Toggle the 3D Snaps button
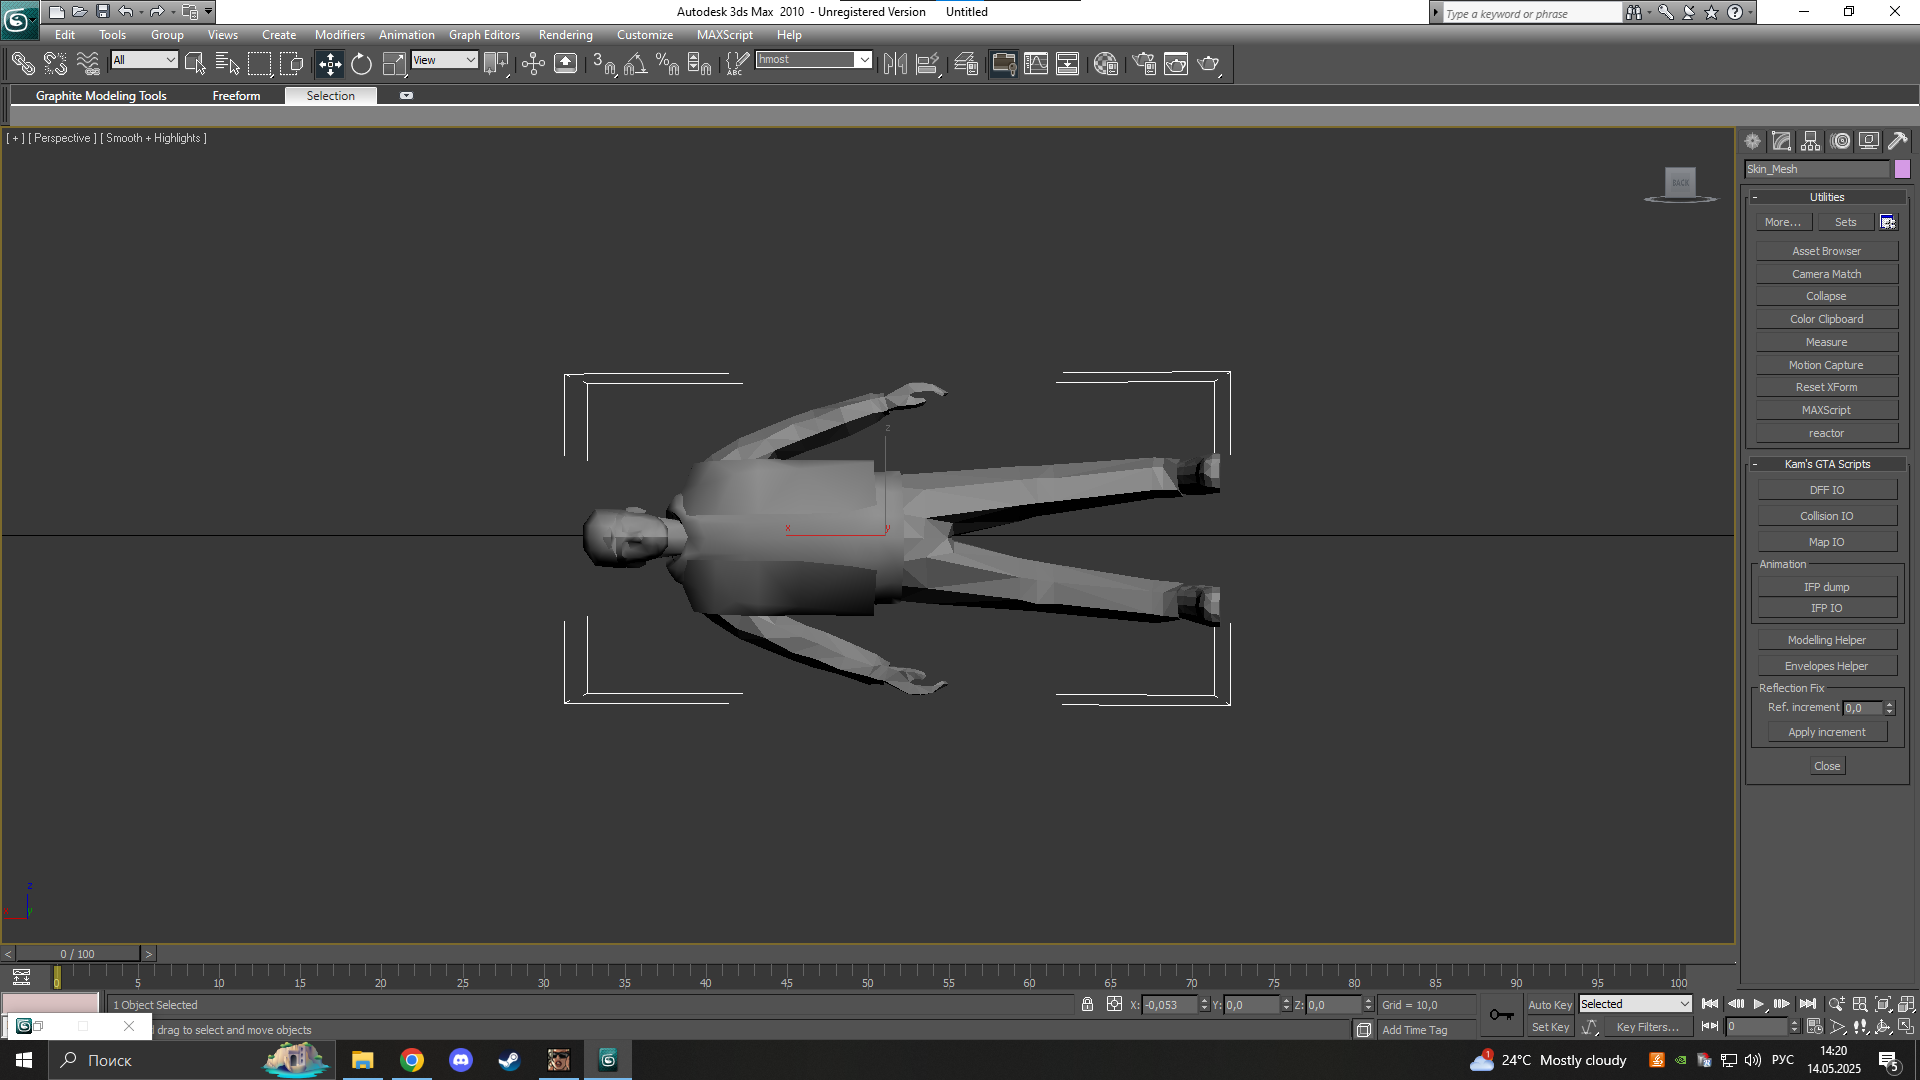The image size is (1920, 1080). click(603, 64)
